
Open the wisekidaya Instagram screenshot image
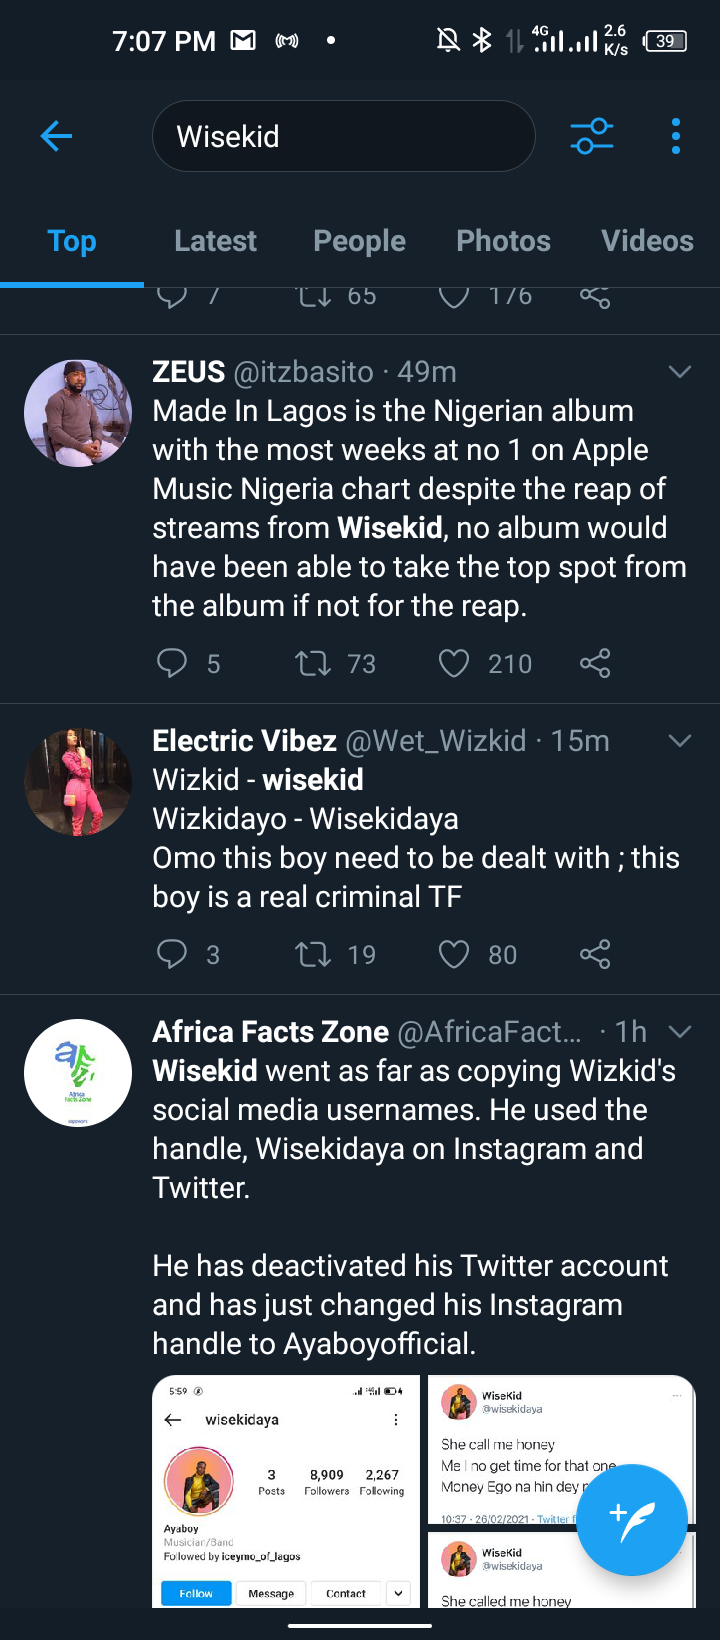[286, 1492]
